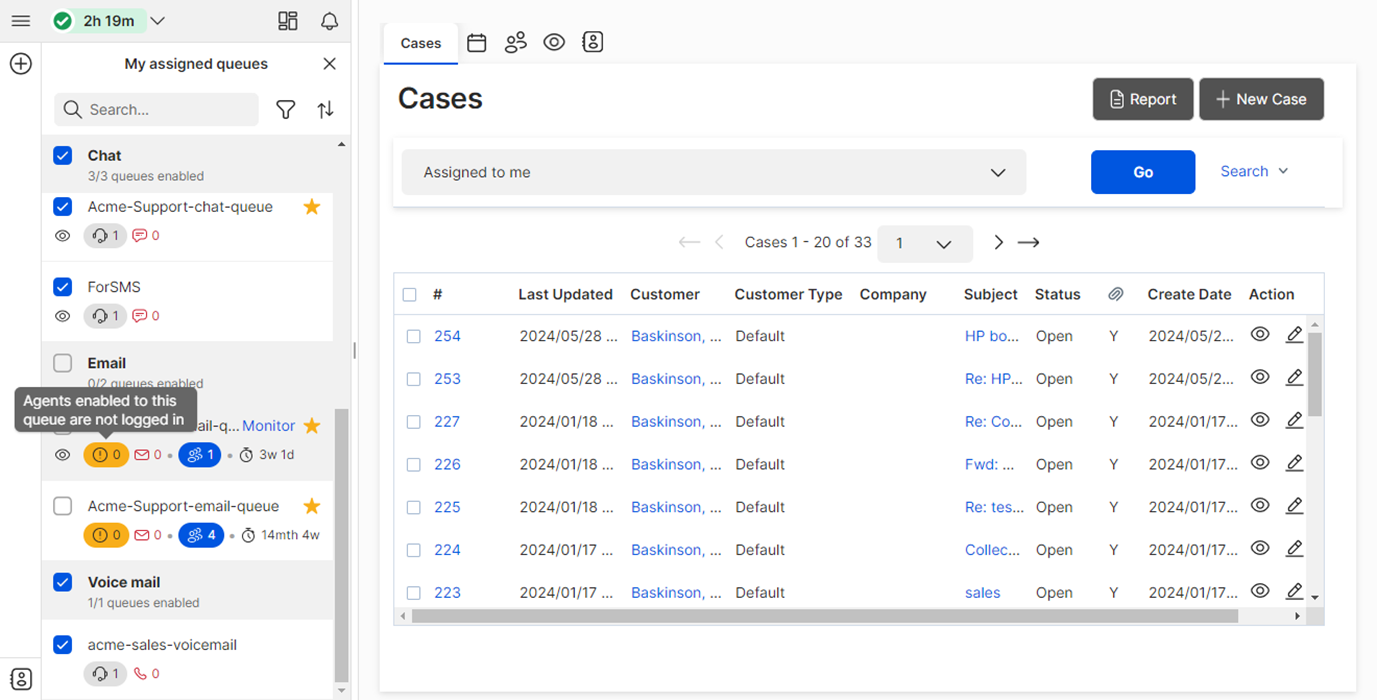
Task: Open the Assigned to me dropdown
Action: point(714,172)
